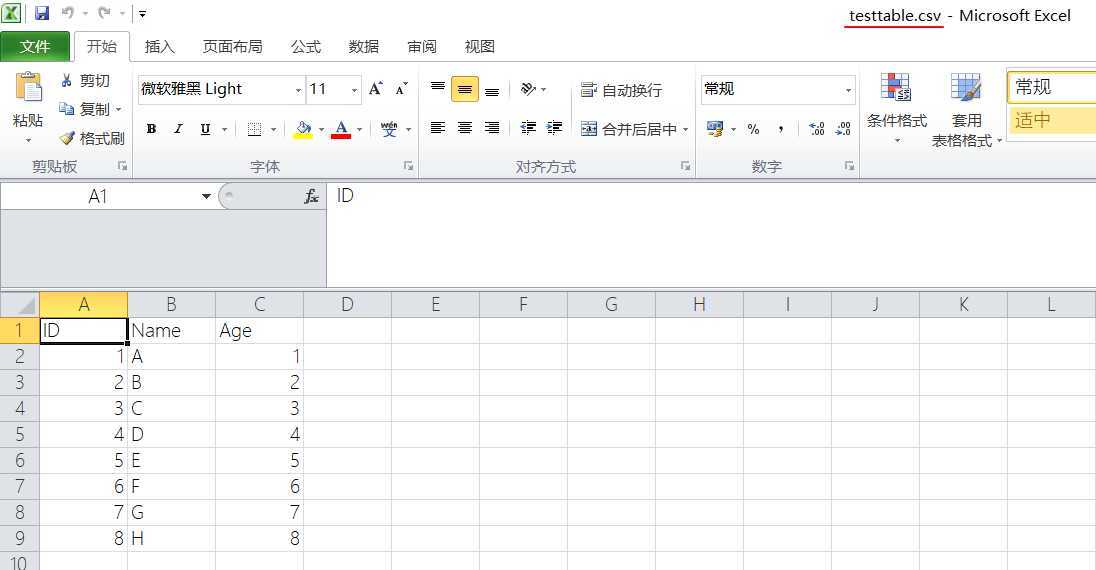Image resolution: width=1096 pixels, height=570 pixels.
Task: Open the Customize Quick Access Toolbar arrow
Action: (142, 13)
